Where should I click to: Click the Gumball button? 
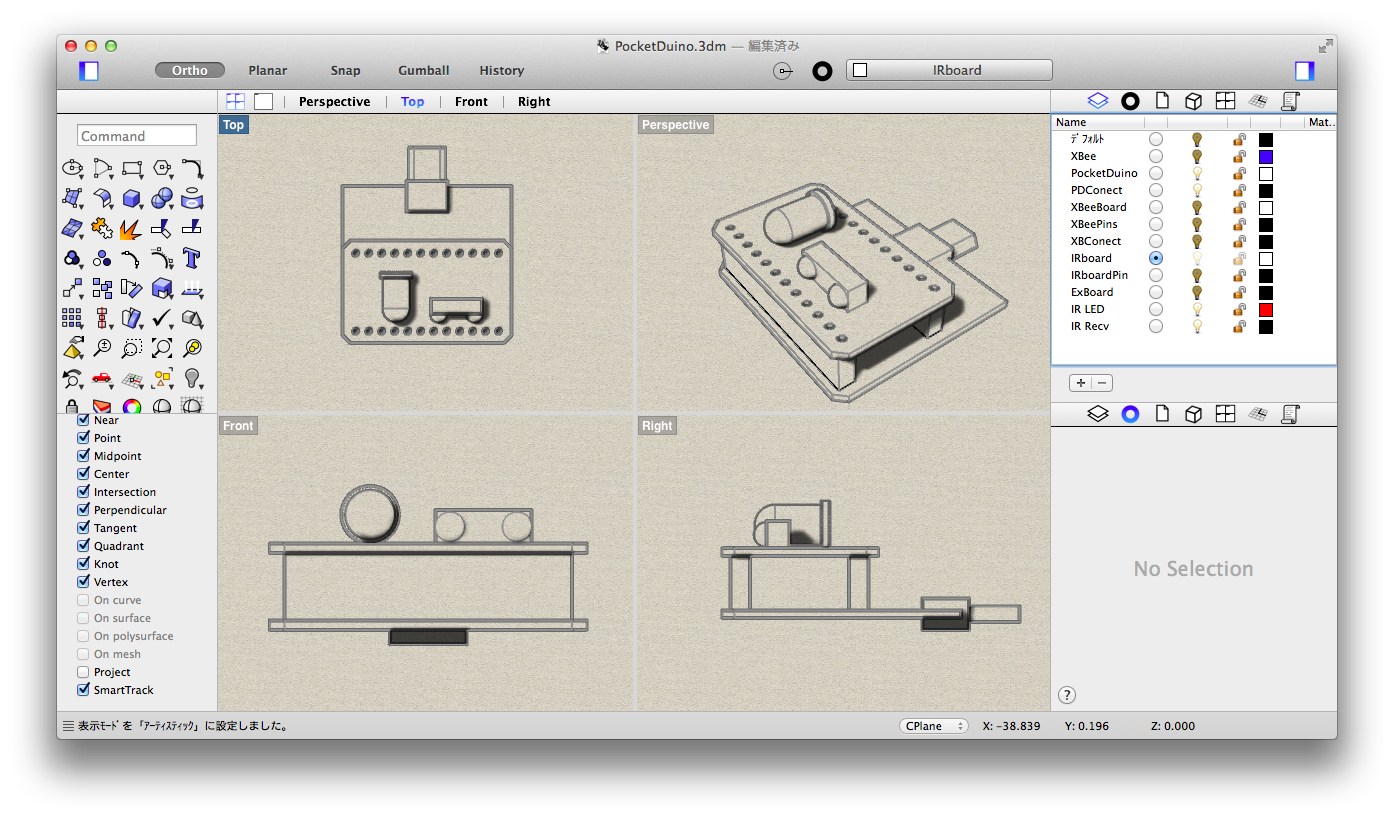pyautogui.click(x=423, y=70)
